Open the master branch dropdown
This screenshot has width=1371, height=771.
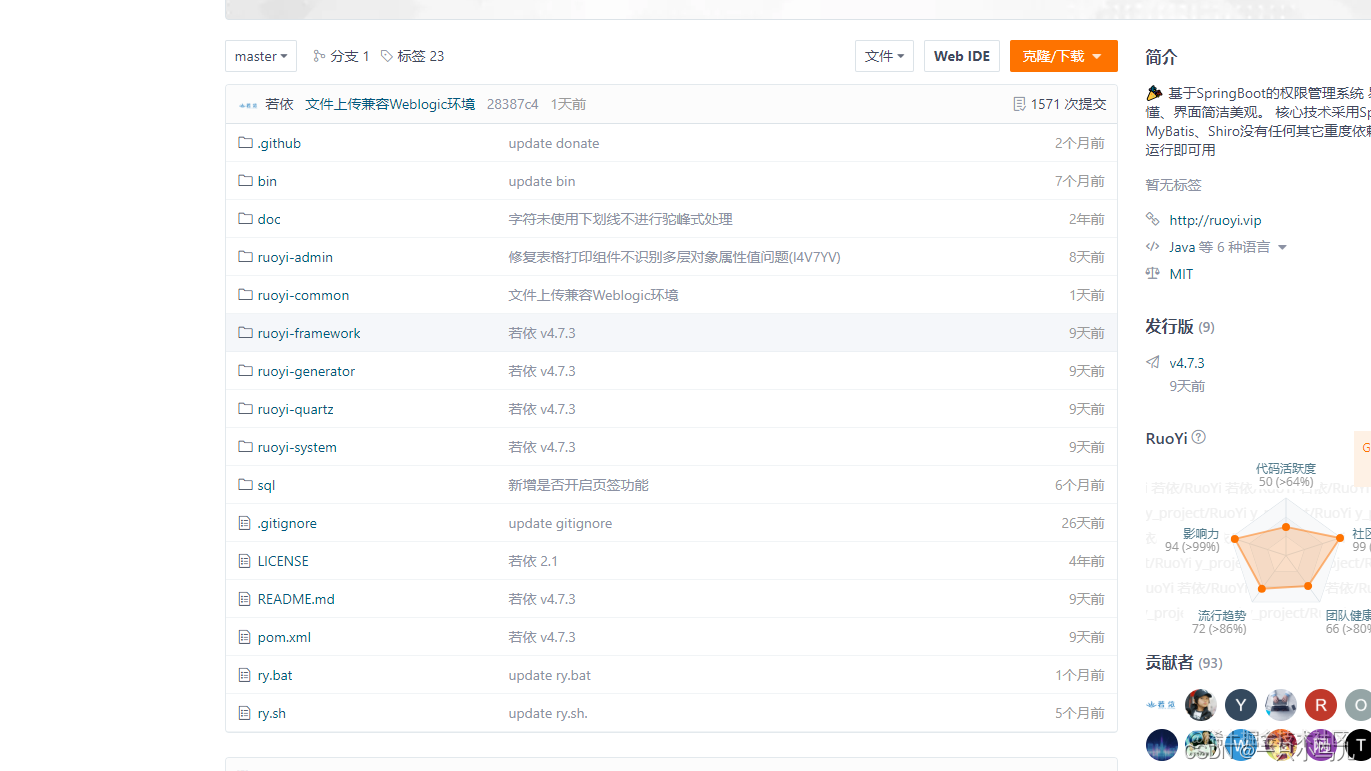261,56
